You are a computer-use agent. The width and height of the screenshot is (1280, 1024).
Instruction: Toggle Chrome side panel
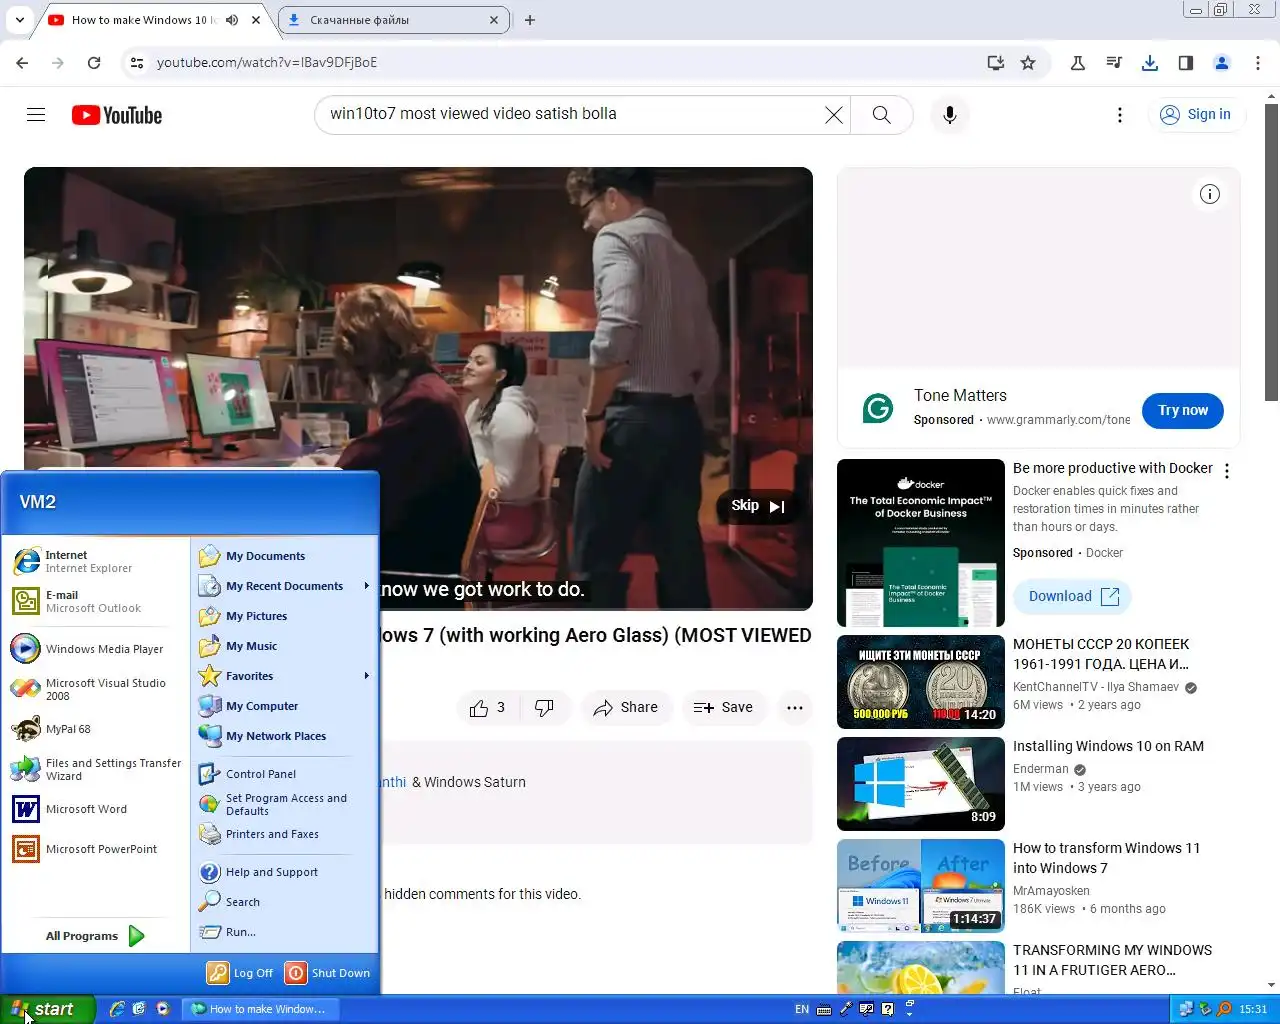click(x=1186, y=62)
